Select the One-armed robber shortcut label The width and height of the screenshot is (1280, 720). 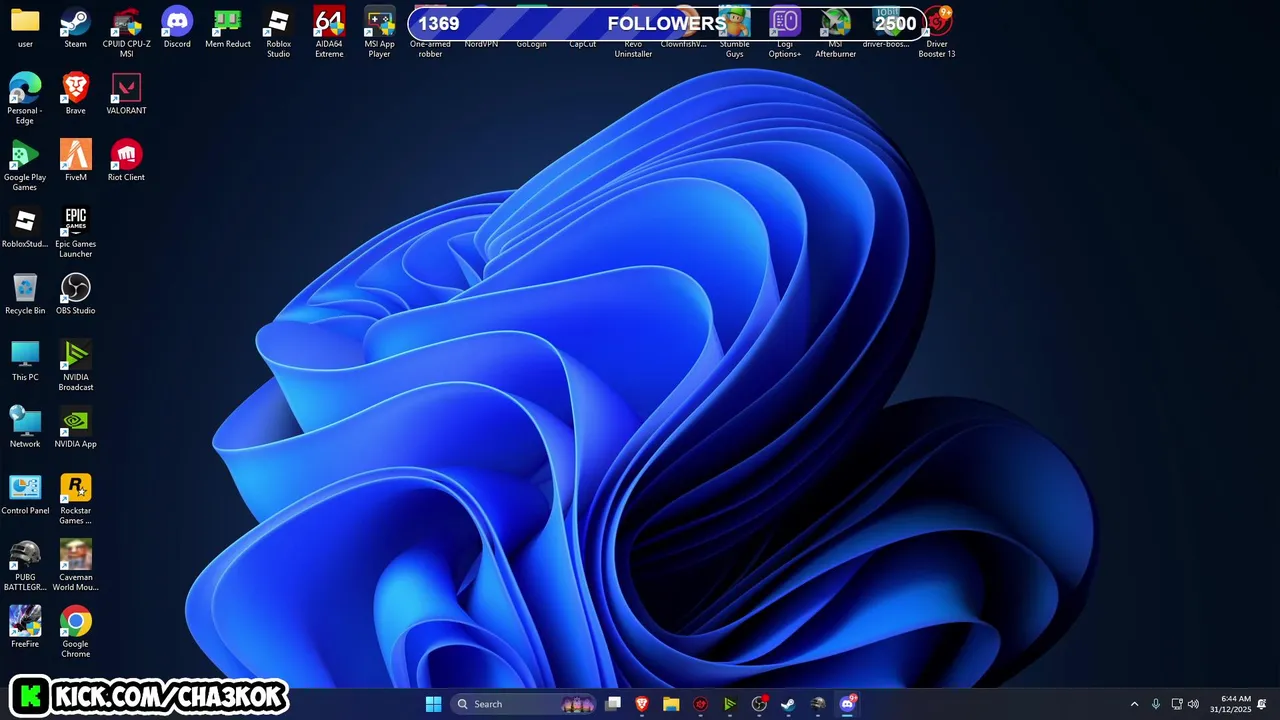(430, 49)
